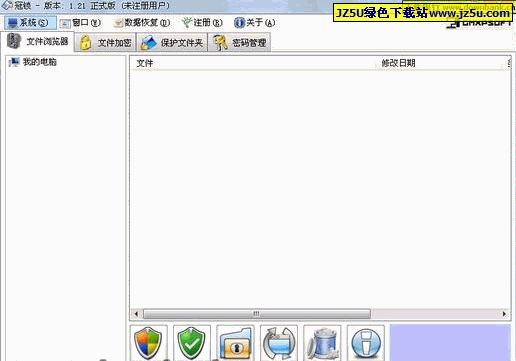Open the 关于(A) menu
The image size is (516, 361).
[x=255, y=23]
